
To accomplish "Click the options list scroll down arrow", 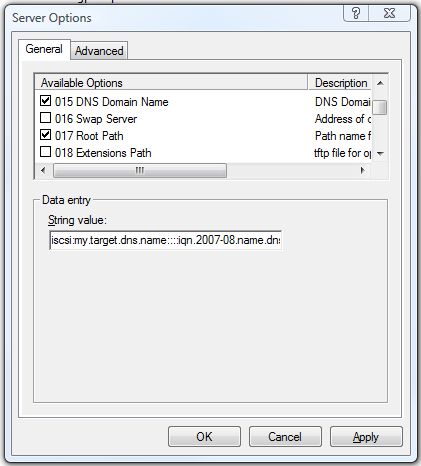I will tap(380, 153).
